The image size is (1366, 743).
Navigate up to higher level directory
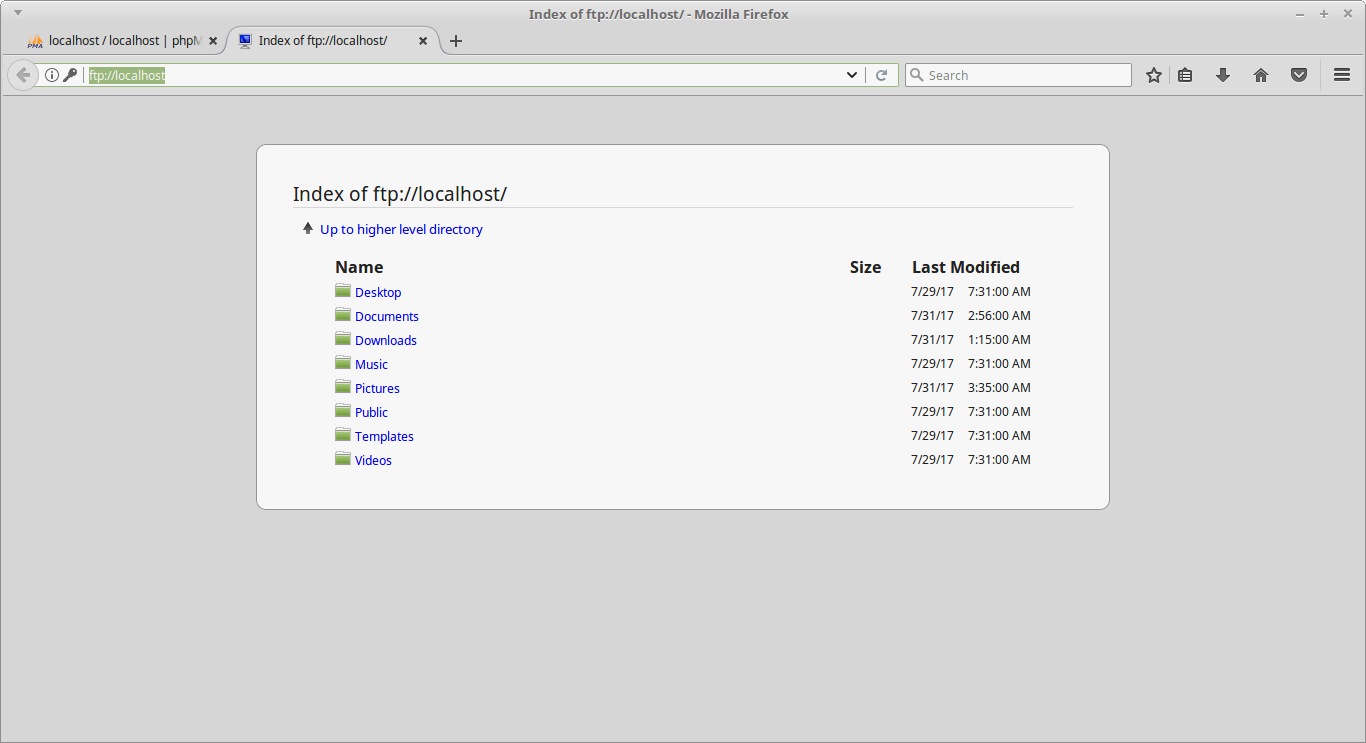pos(401,229)
